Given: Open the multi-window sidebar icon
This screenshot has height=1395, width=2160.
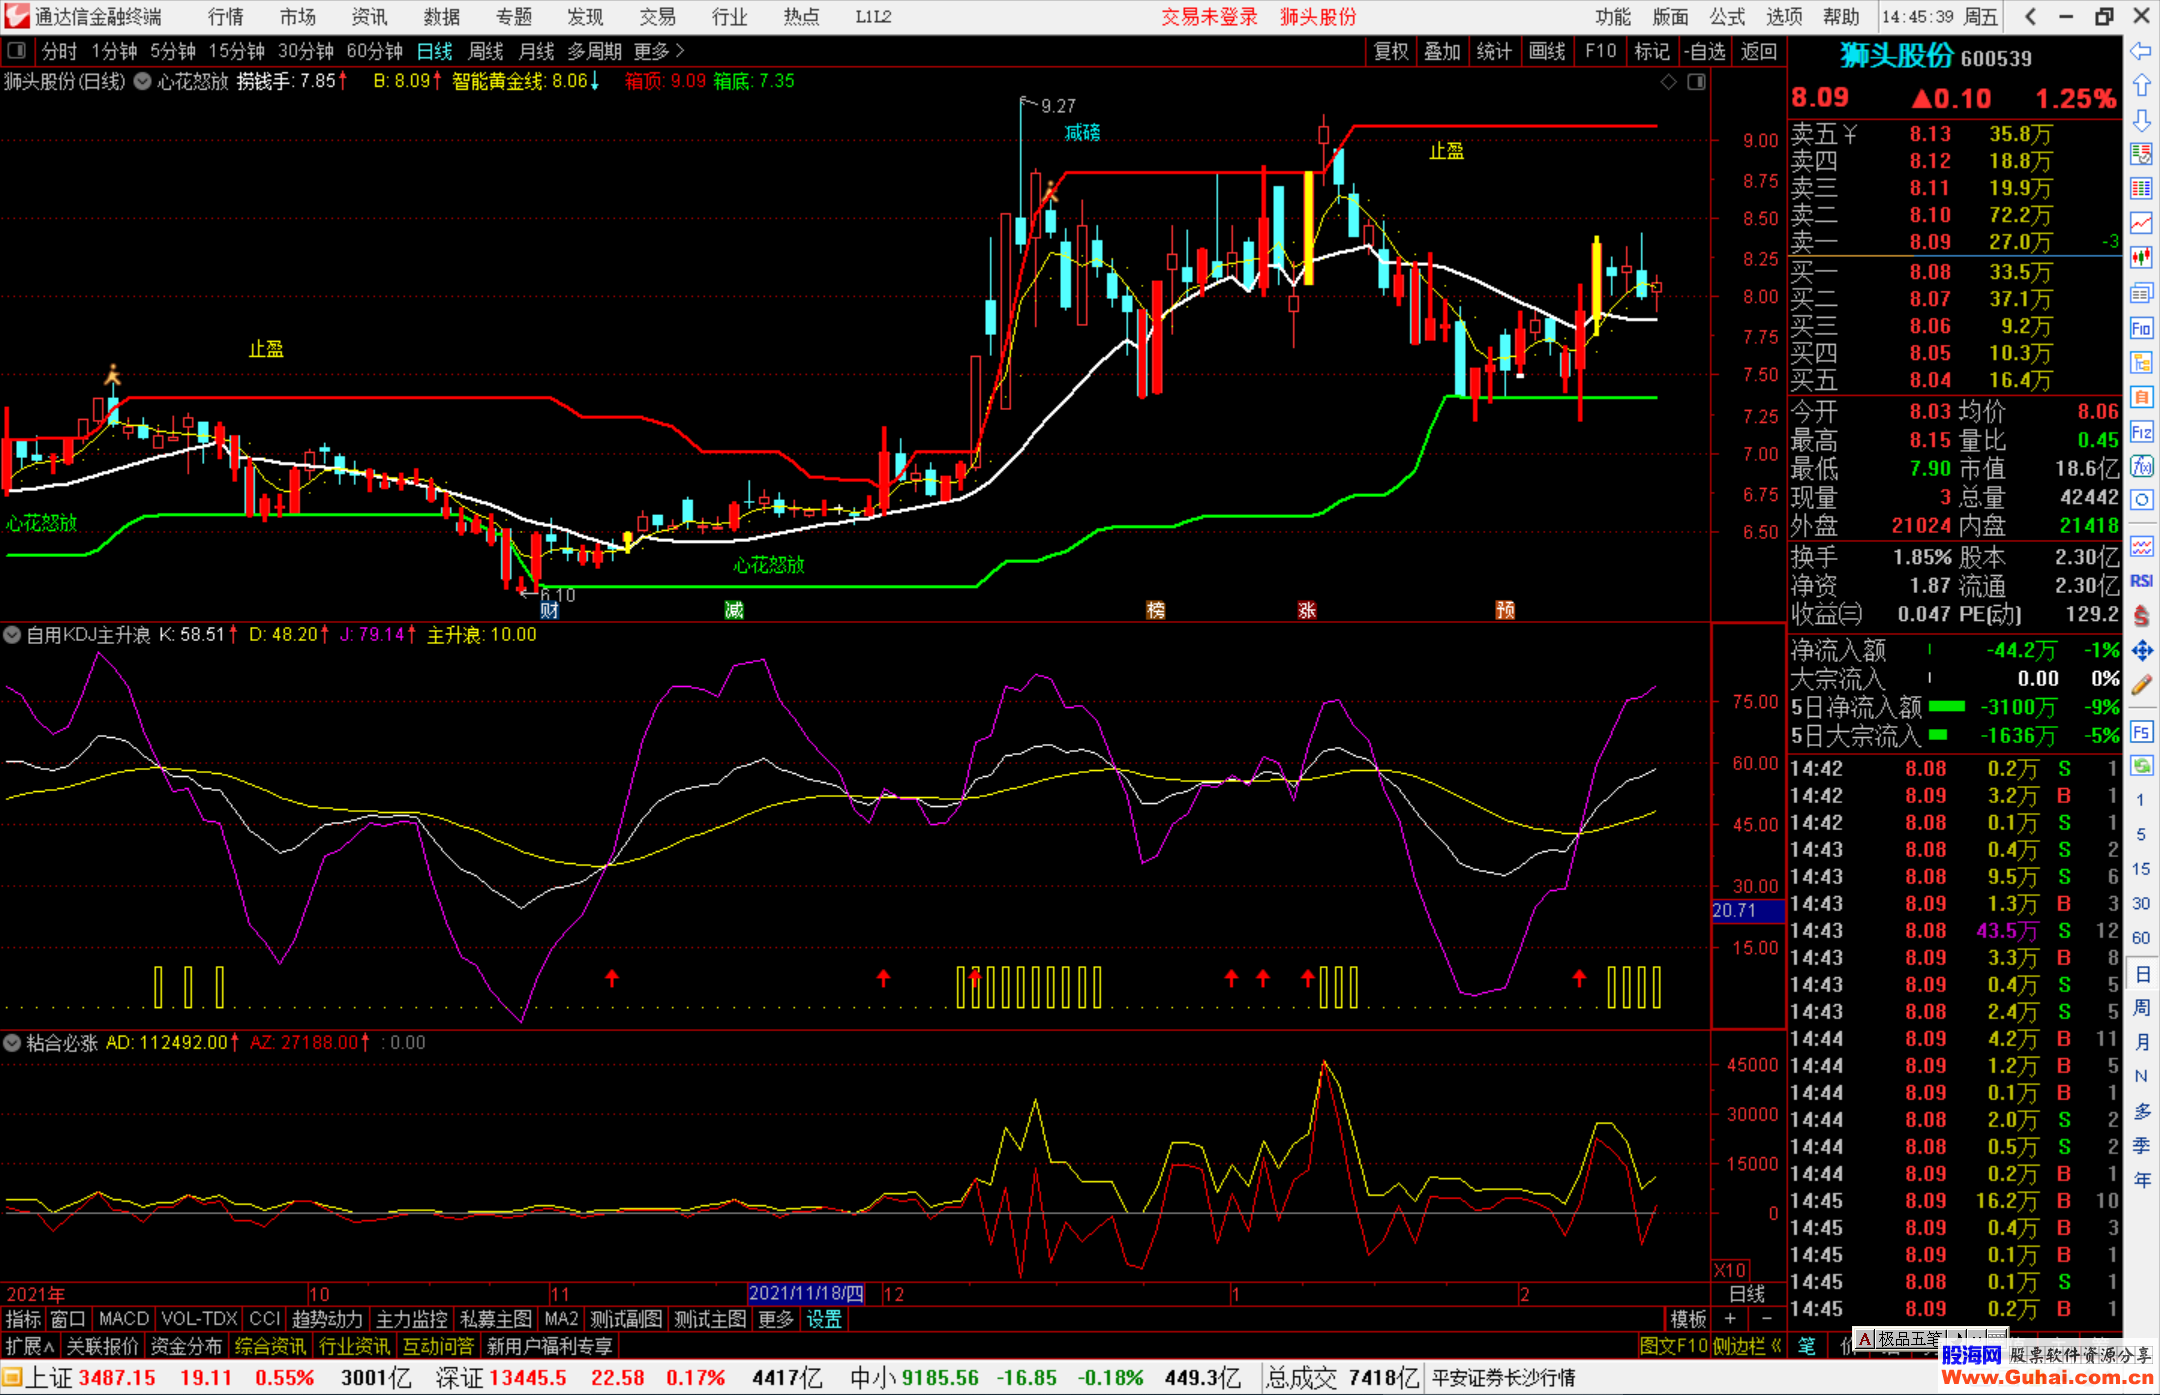Looking at the screenshot, I should (x=2141, y=293).
